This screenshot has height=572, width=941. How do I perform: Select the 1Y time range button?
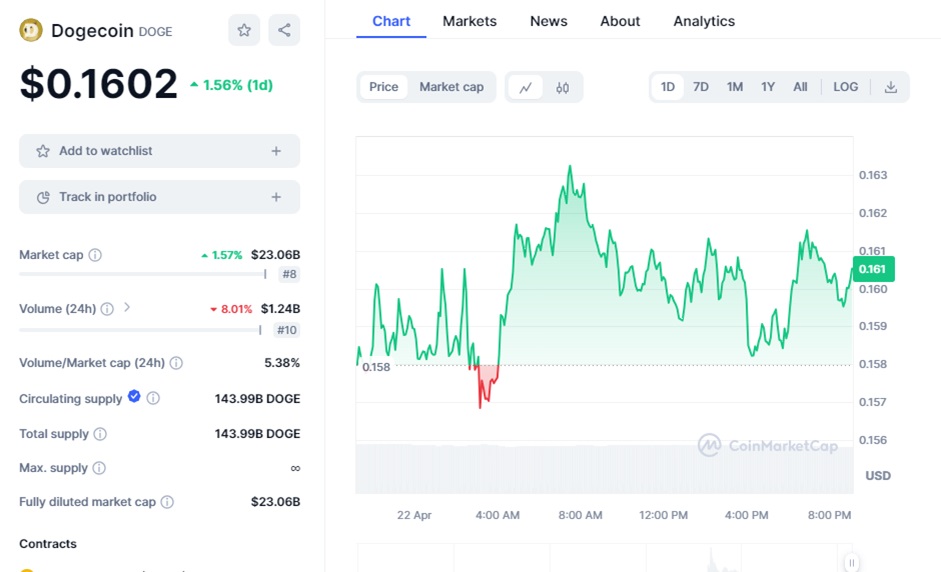click(x=768, y=87)
